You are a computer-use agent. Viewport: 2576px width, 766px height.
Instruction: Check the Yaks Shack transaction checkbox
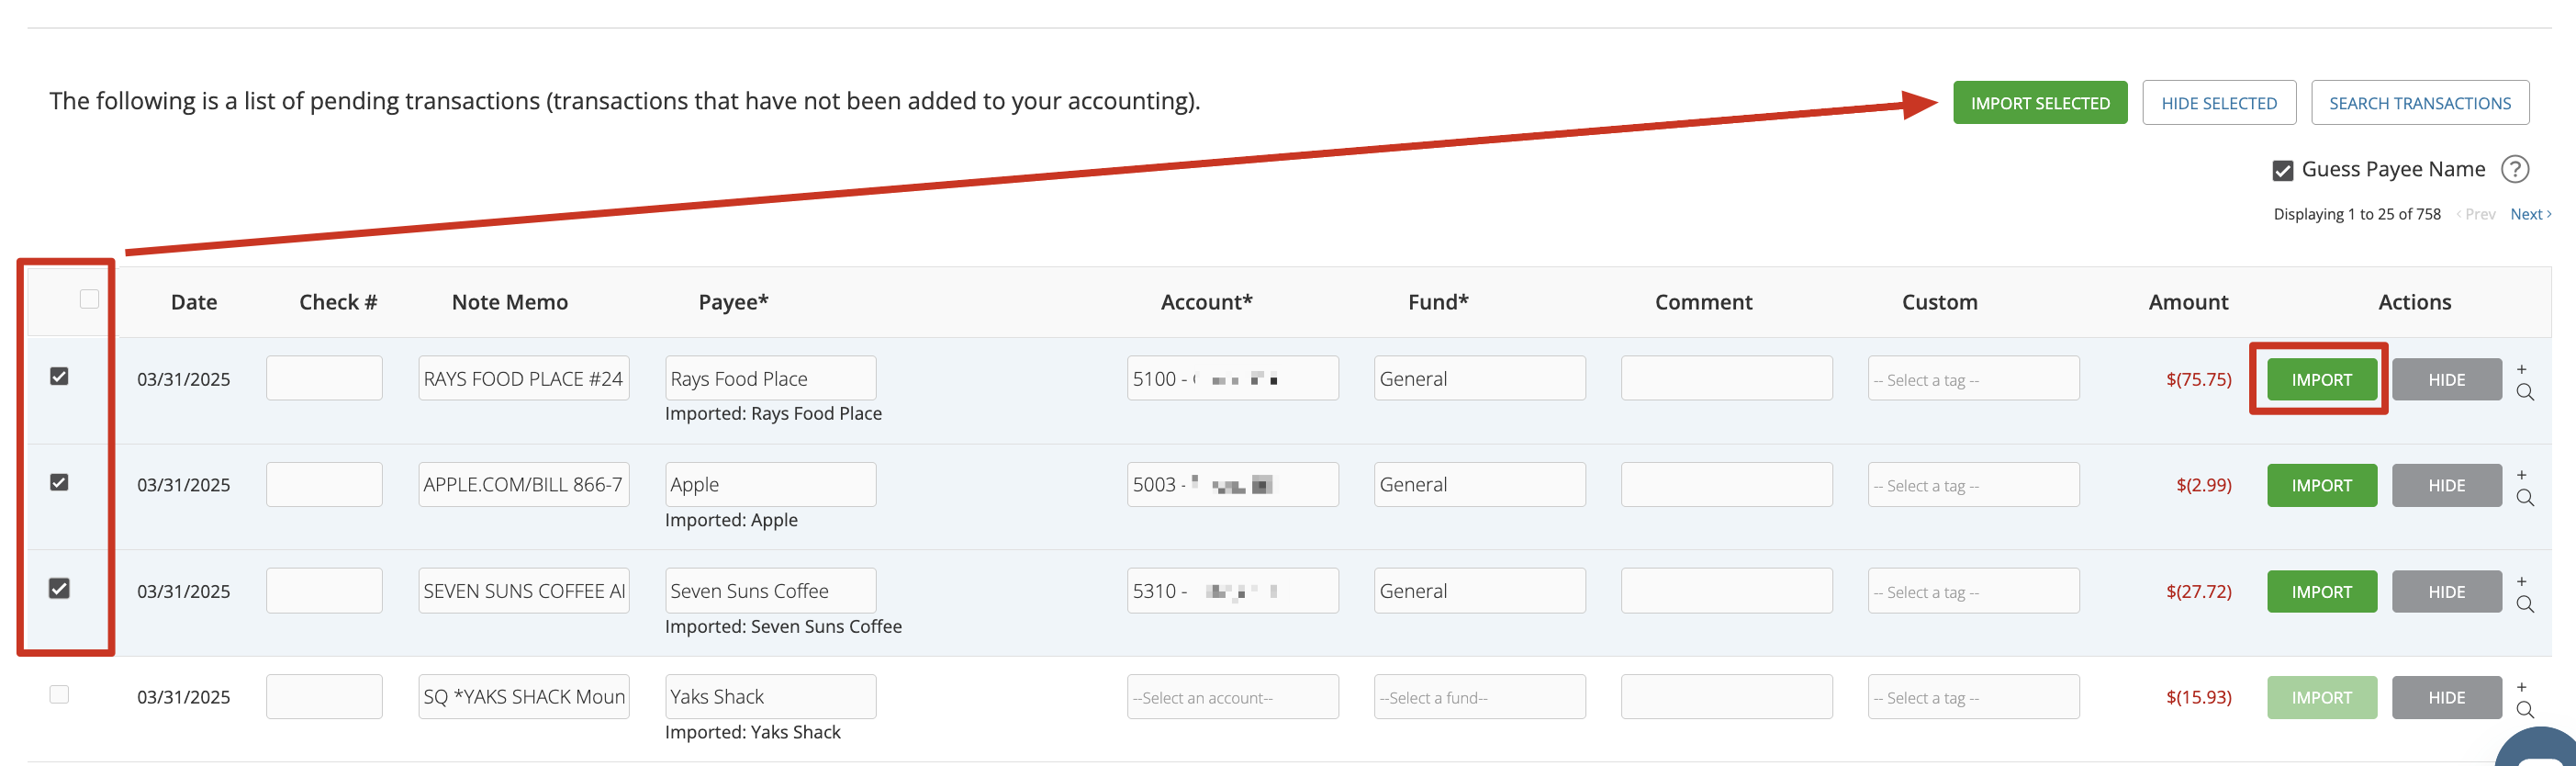[x=59, y=694]
